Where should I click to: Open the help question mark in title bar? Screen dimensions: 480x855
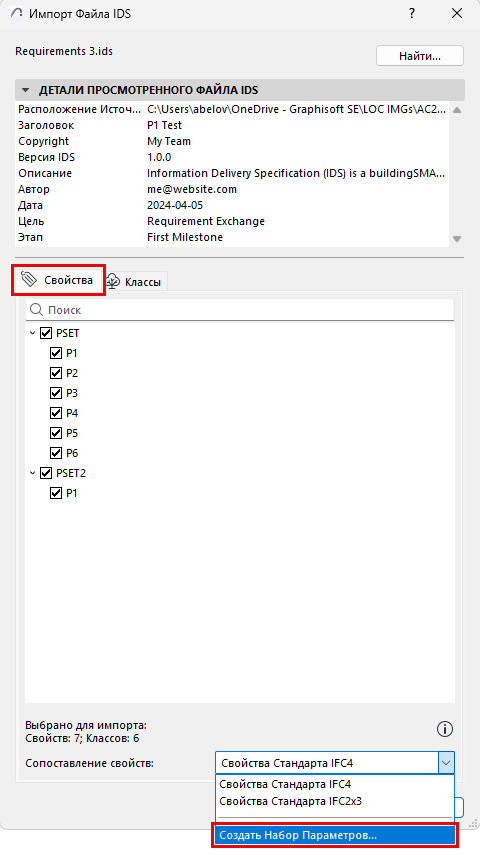(x=412, y=14)
